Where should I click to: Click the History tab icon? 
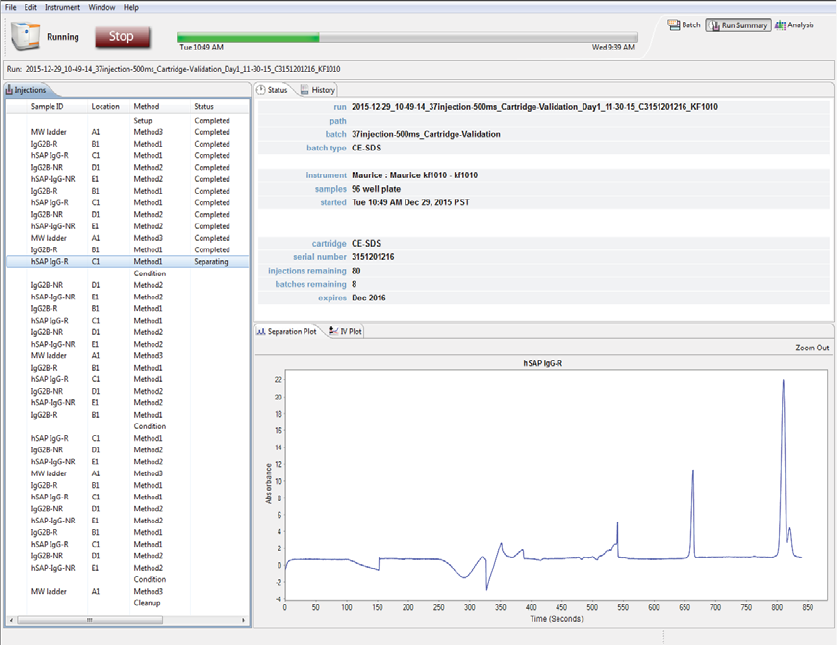pos(305,90)
